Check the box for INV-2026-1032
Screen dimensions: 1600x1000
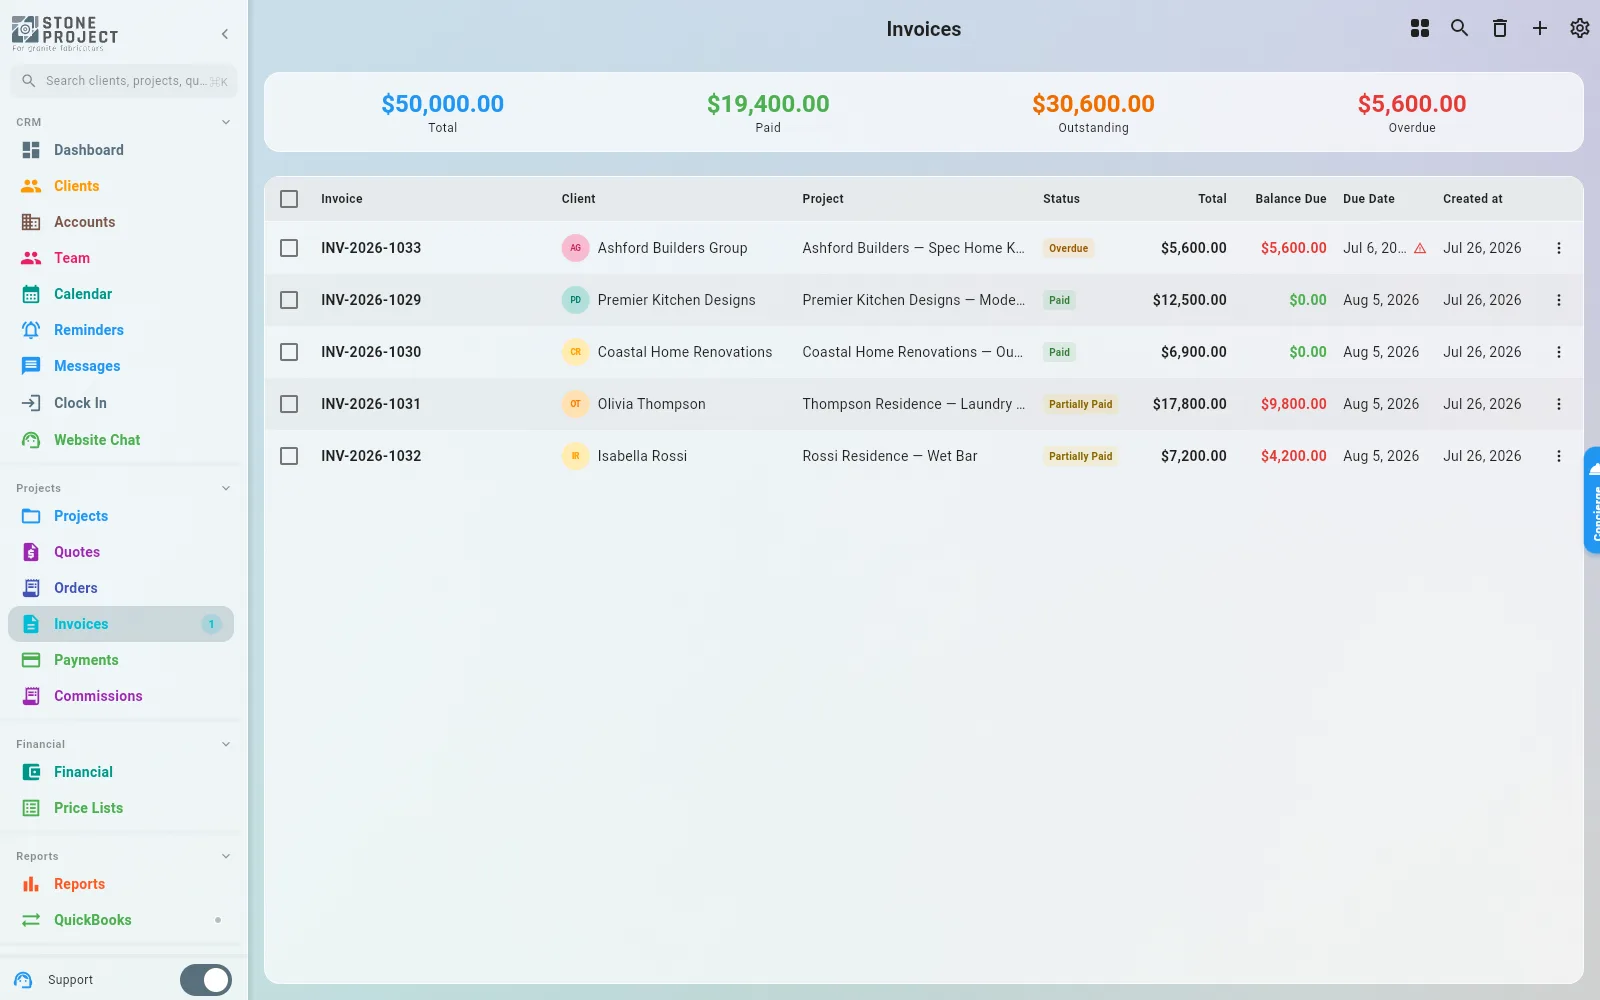point(289,456)
